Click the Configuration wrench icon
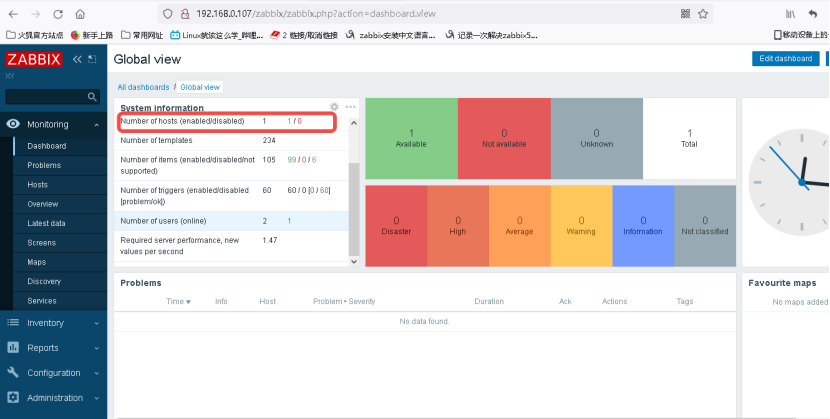Image resolution: width=830 pixels, height=419 pixels. point(13,372)
